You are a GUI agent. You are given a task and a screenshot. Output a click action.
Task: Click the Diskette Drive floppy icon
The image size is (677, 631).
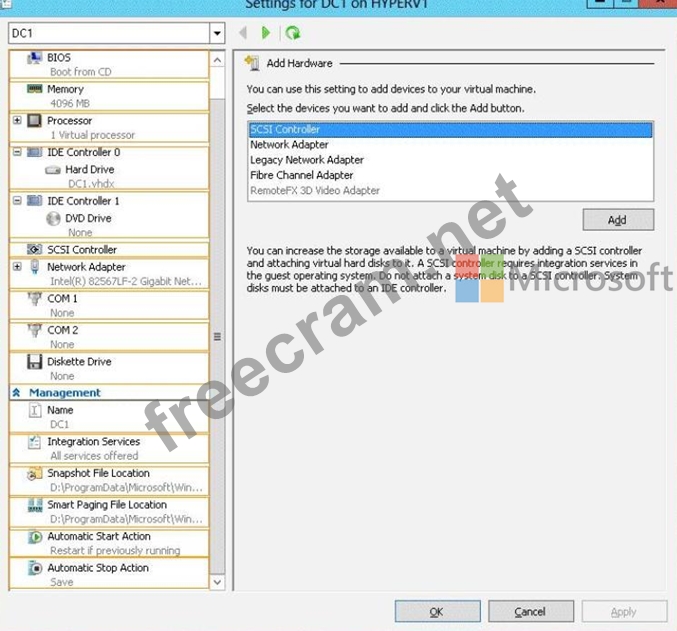[x=35, y=361]
